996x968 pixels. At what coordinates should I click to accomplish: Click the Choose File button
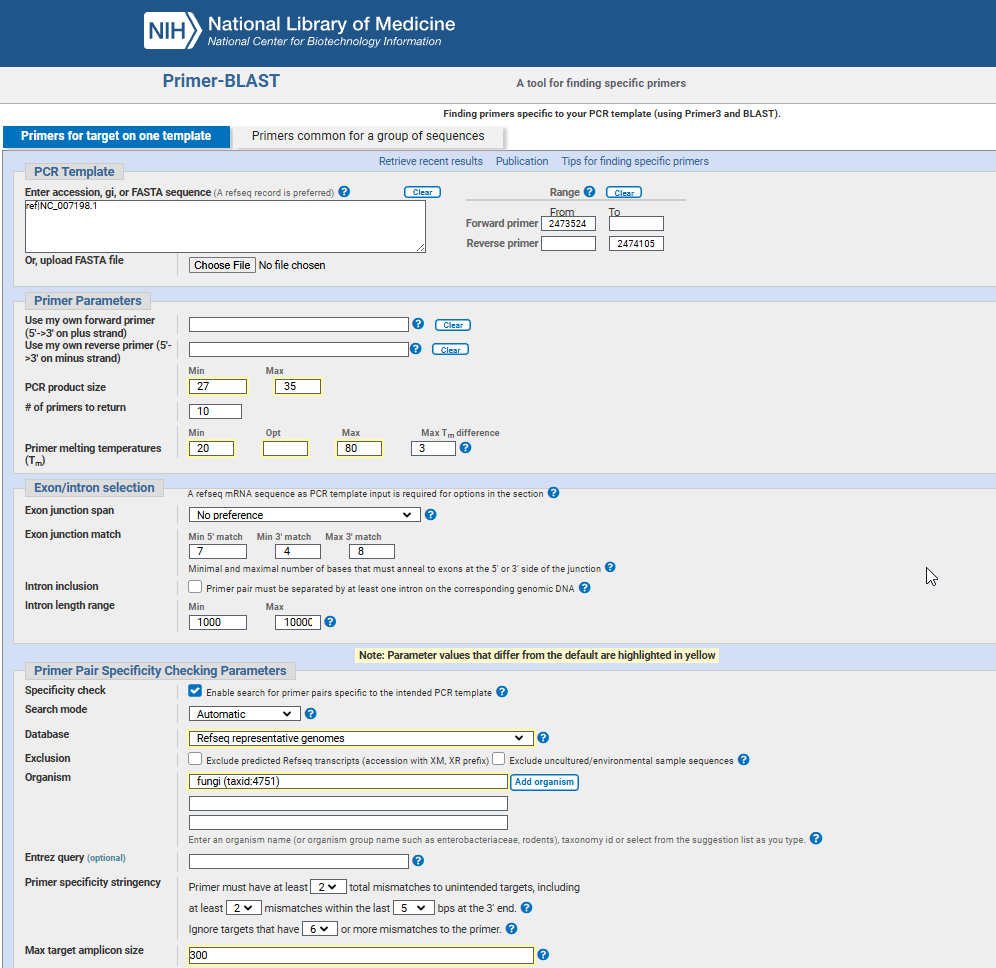222,265
